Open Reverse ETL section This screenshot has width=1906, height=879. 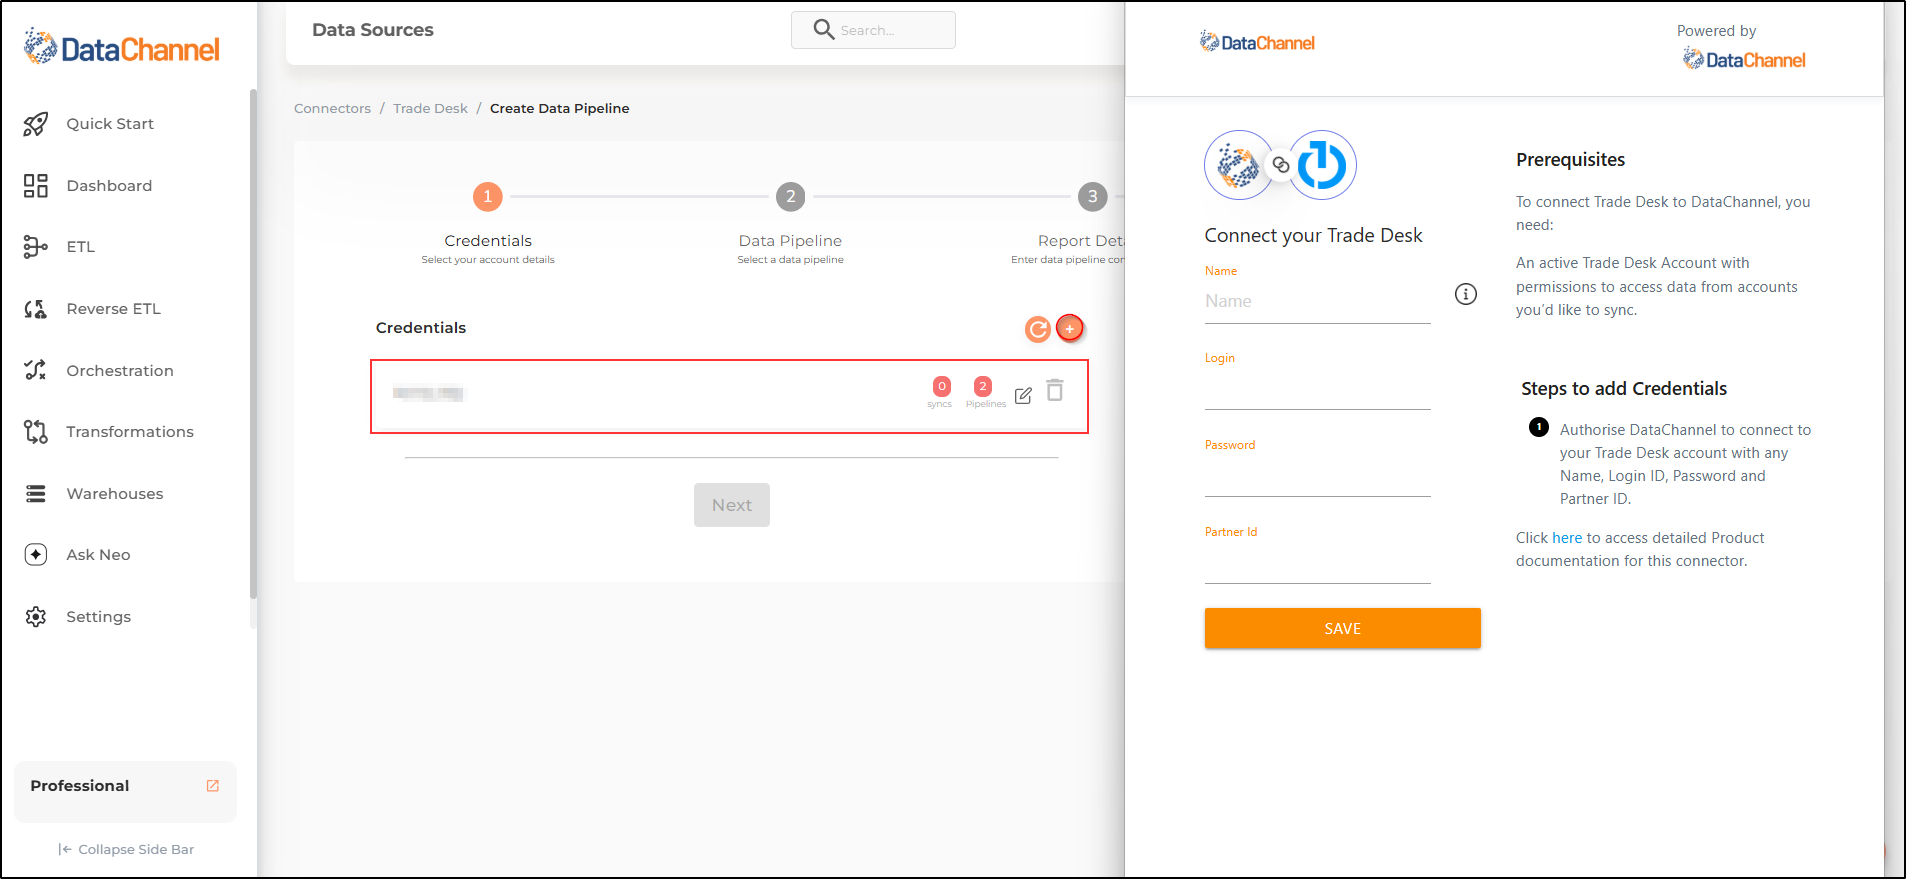[x=113, y=309]
